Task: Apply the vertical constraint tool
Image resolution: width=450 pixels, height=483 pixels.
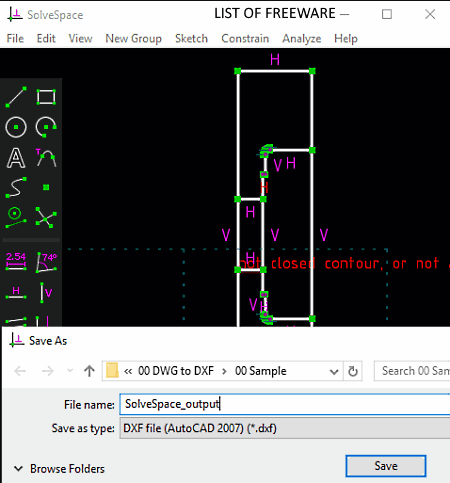Action: pos(46,292)
